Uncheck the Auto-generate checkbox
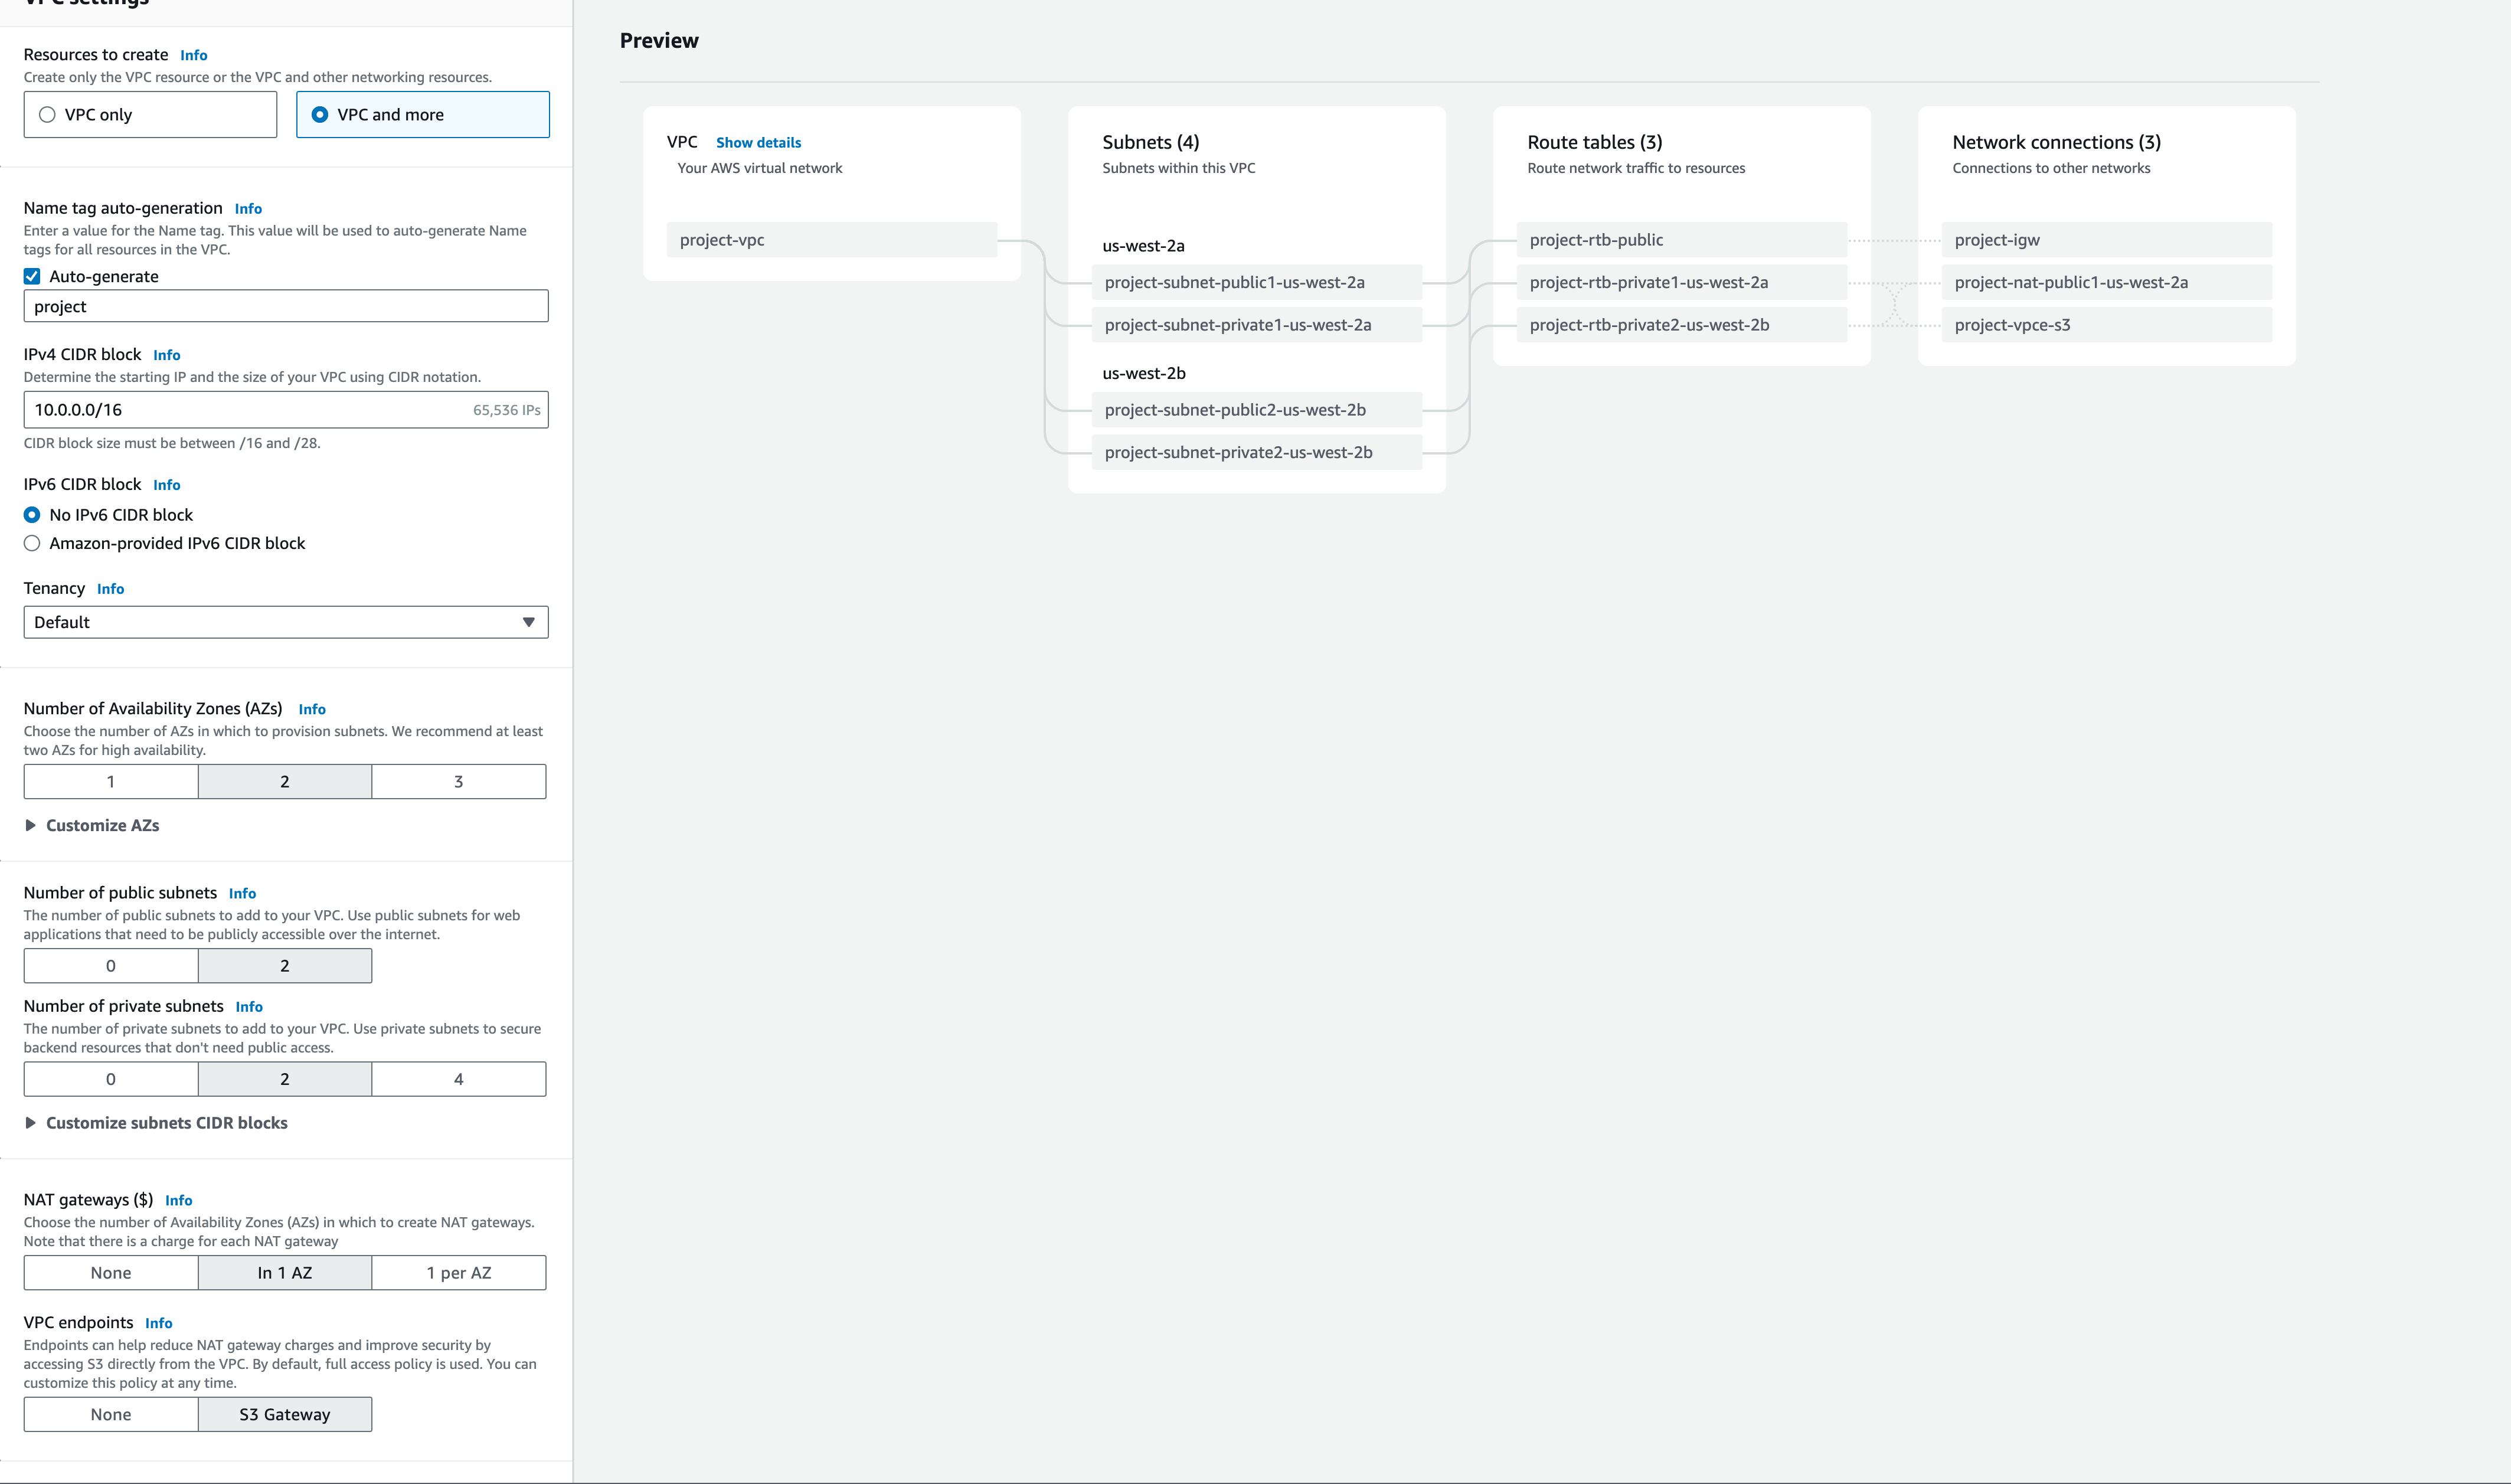The width and height of the screenshot is (2511, 1484). (x=32, y=276)
